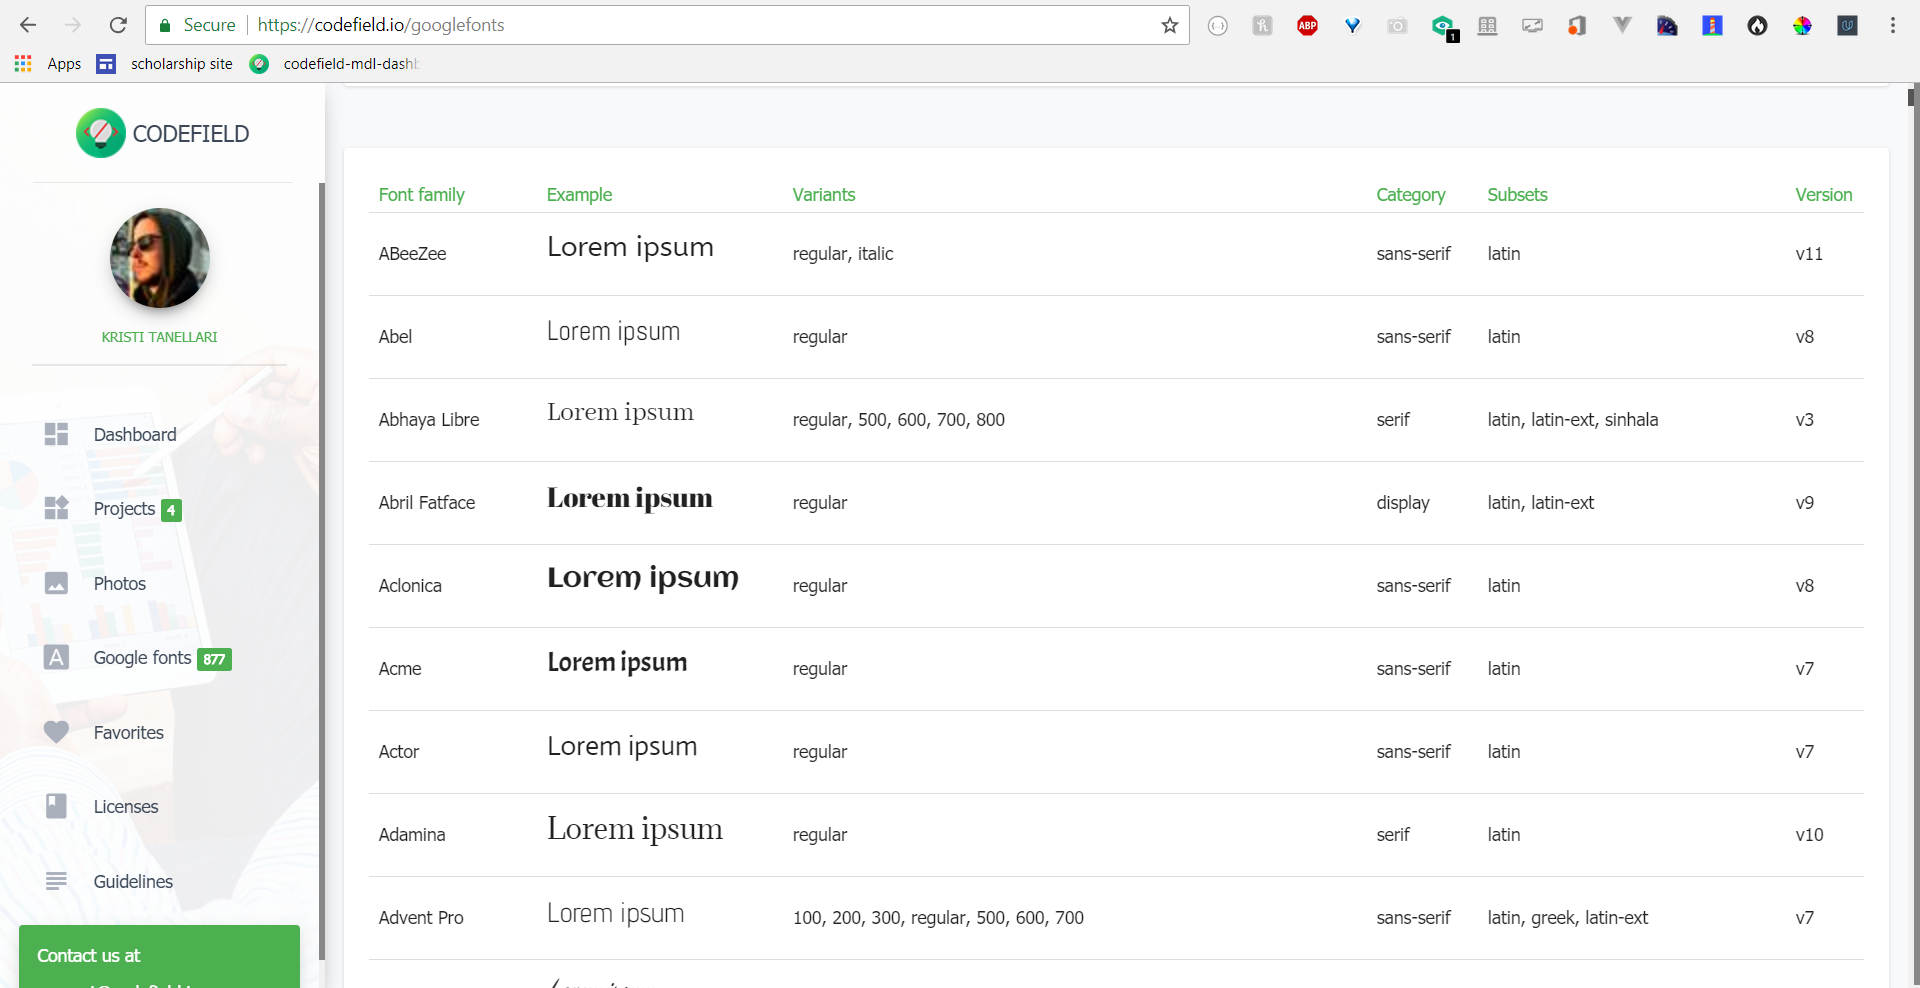
Task: Click the Photos sidebar icon
Action: click(x=57, y=583)
